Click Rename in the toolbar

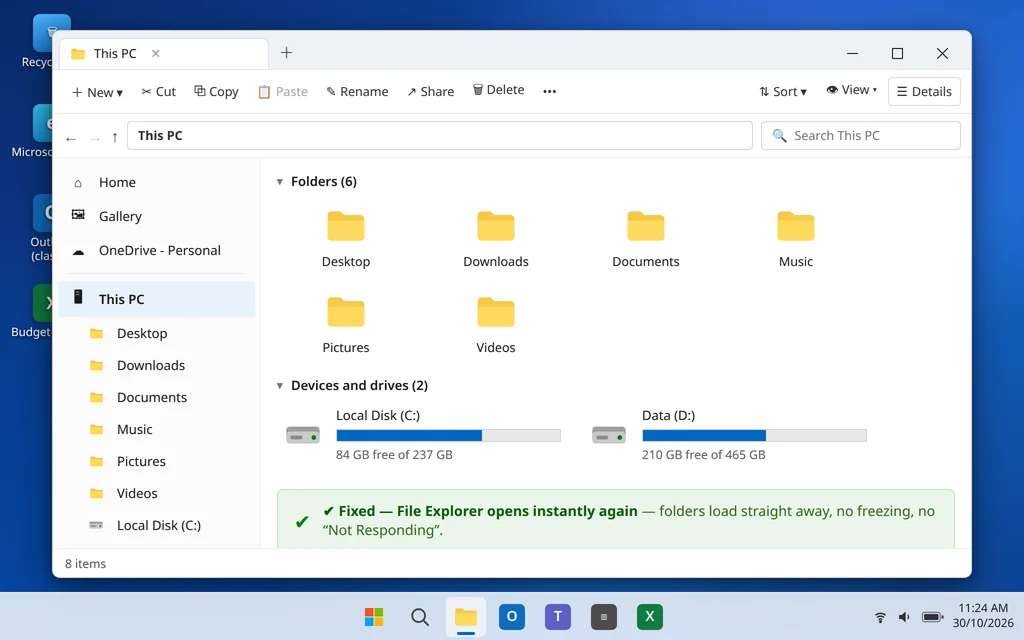[357, 91]
